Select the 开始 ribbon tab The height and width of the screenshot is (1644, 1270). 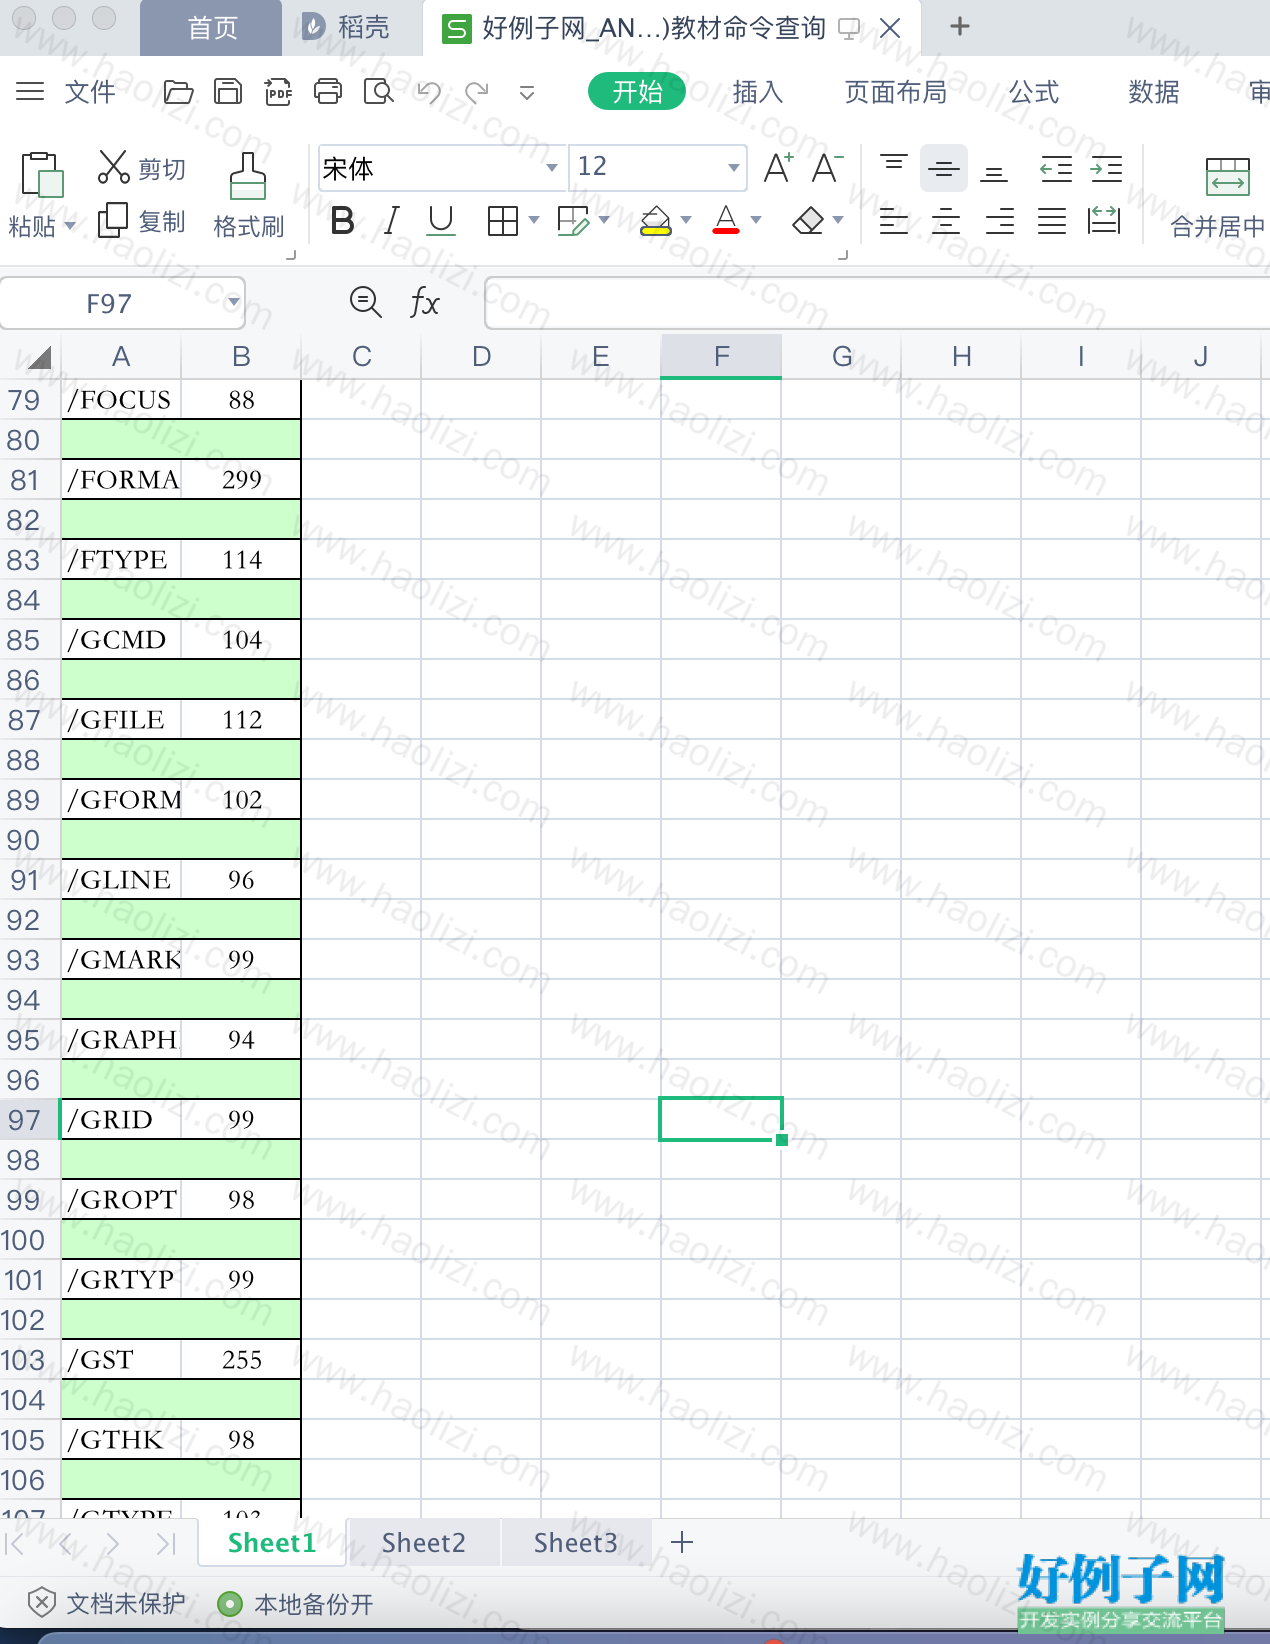pos(637,92)
